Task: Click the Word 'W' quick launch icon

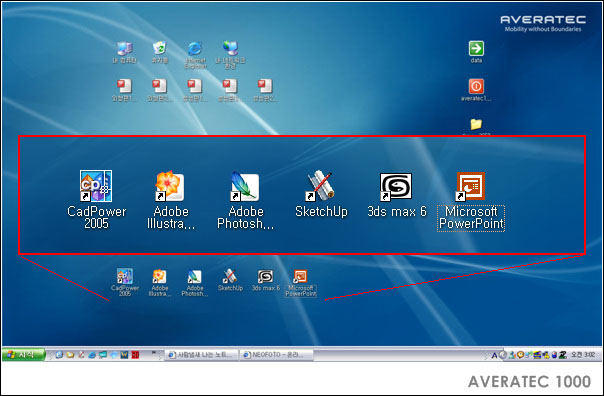Action: 124,355
